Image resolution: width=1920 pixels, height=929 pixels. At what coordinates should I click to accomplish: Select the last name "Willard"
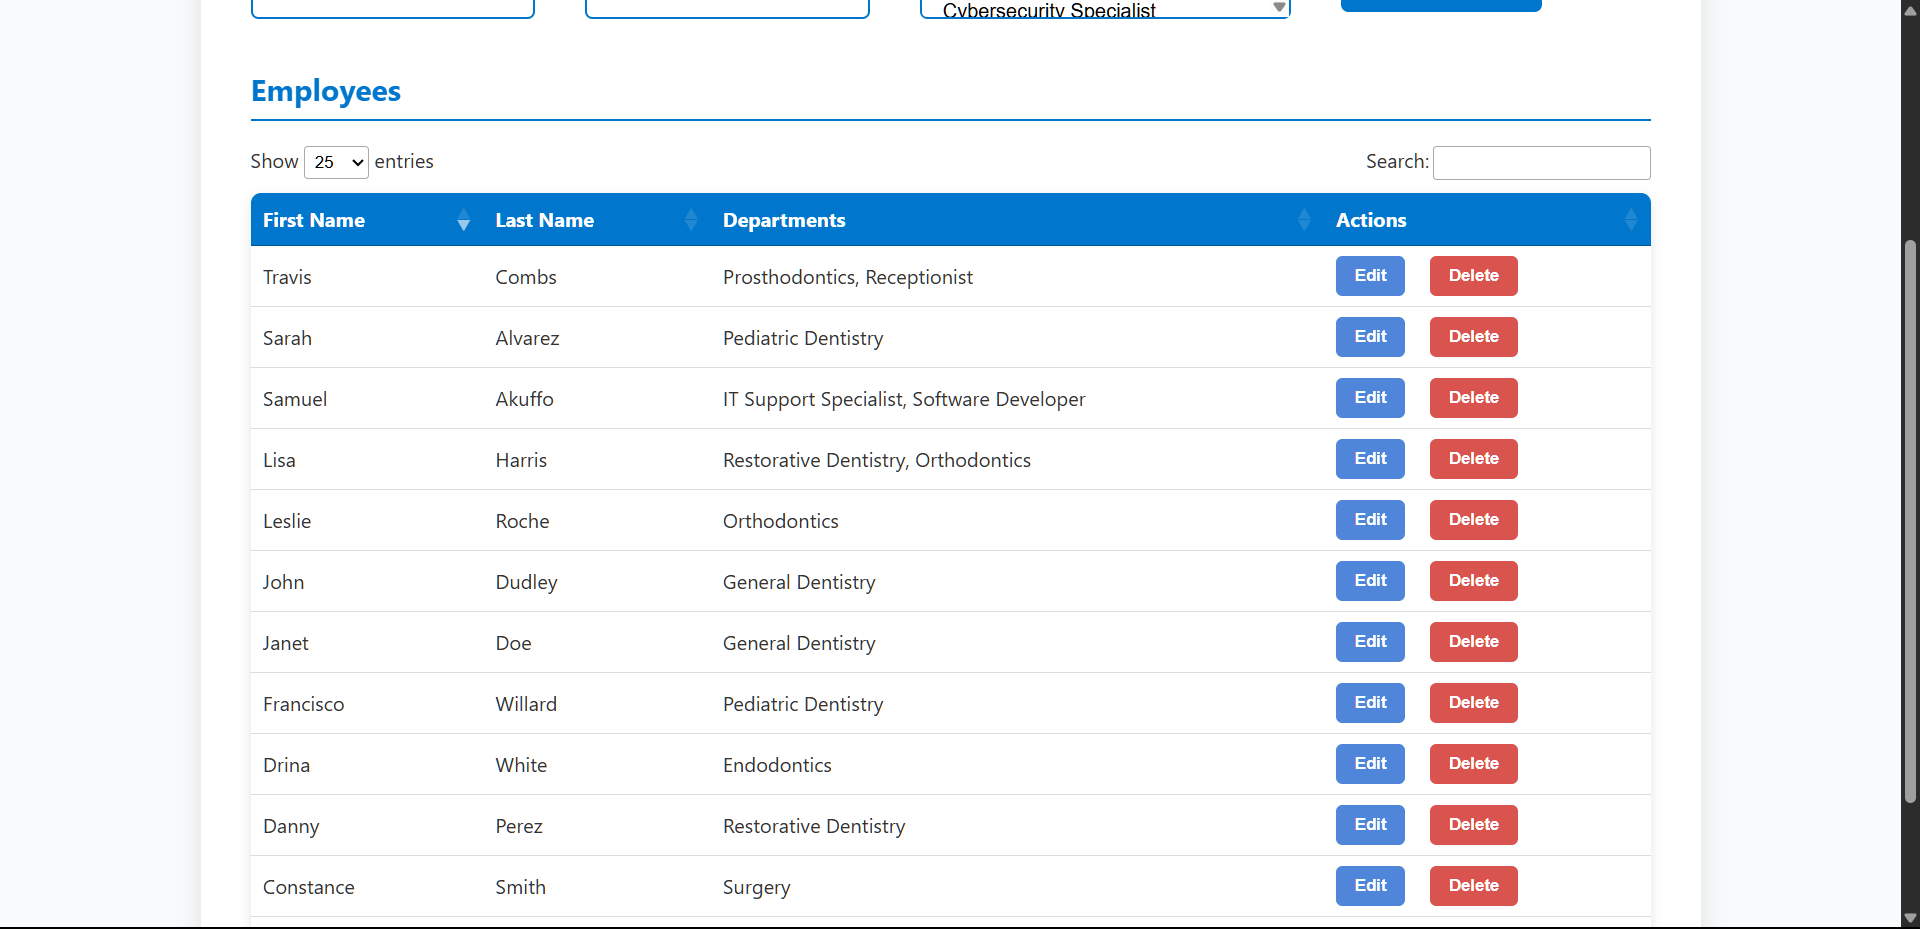[x=526, y=704]
